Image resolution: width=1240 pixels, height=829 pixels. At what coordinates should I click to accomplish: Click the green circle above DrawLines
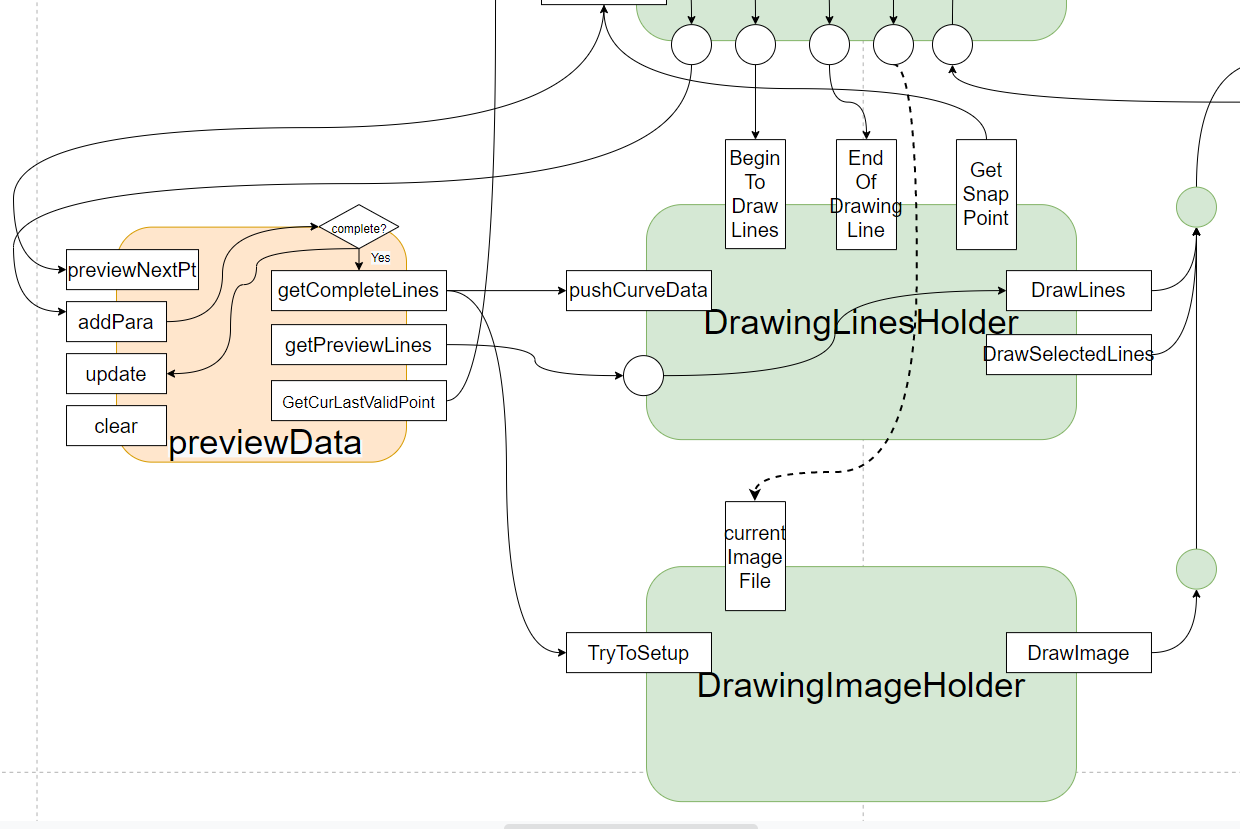(1196, 207)
